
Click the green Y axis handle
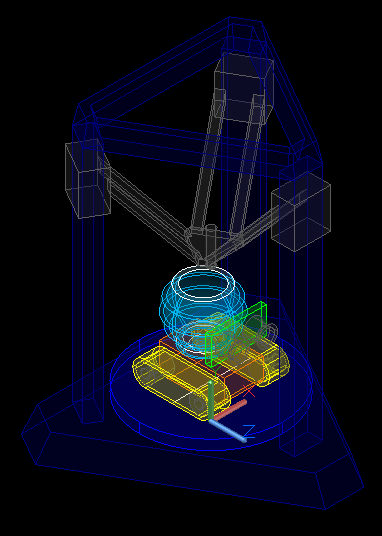211,400
